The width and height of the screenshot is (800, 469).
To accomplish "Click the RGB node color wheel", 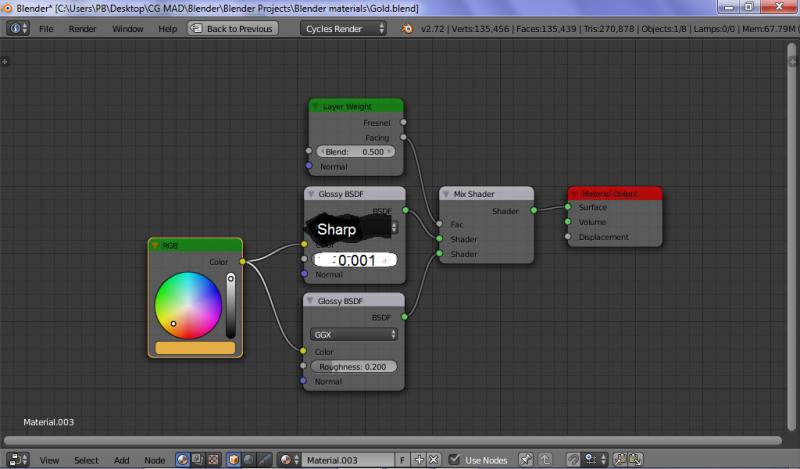I will 188,306.
